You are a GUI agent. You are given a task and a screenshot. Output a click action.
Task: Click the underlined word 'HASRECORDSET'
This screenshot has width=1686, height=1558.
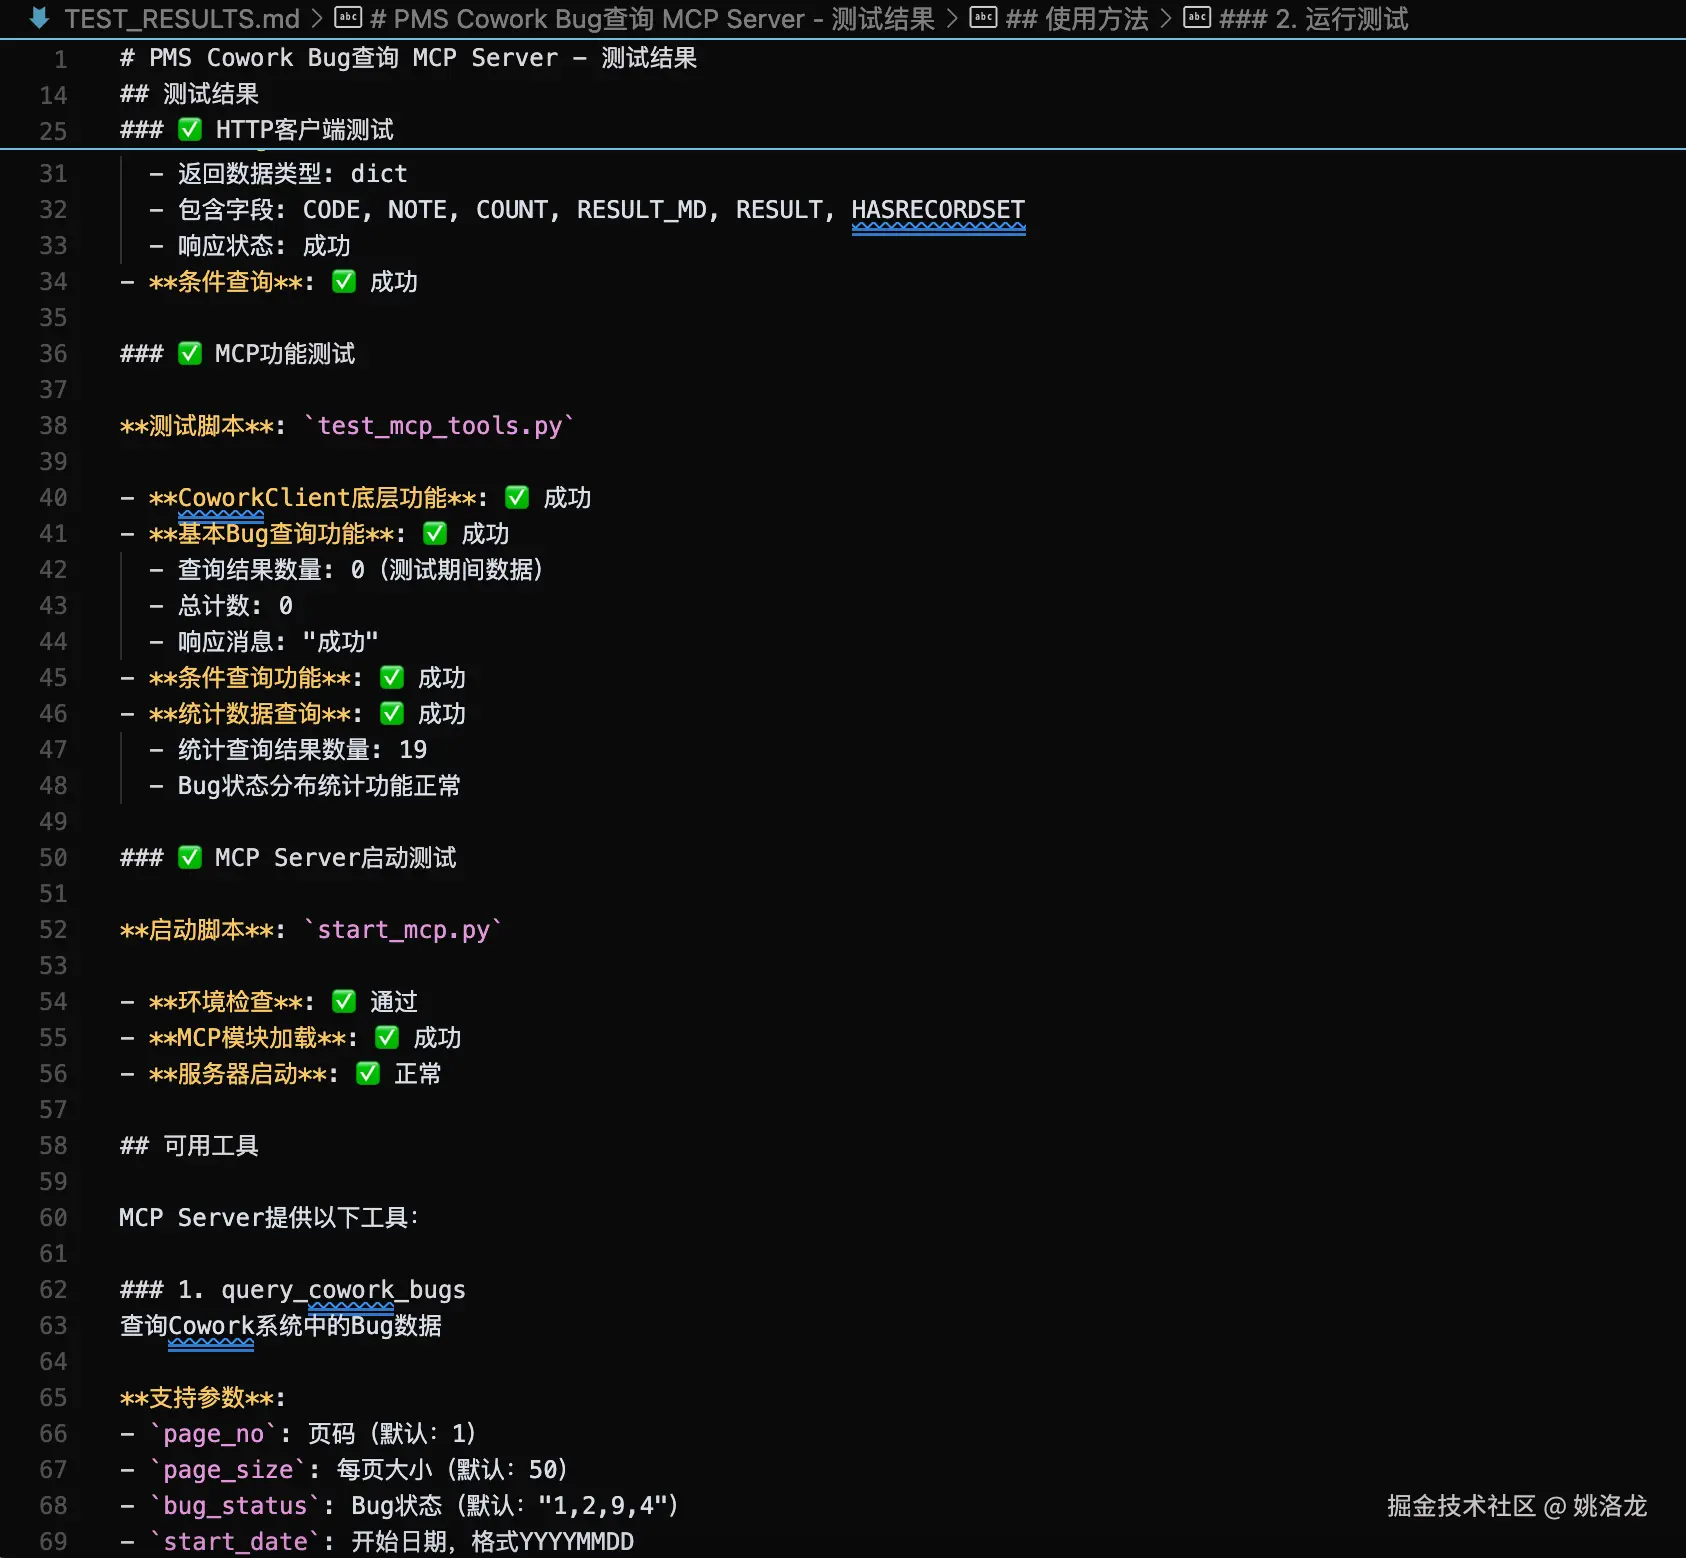938,210
